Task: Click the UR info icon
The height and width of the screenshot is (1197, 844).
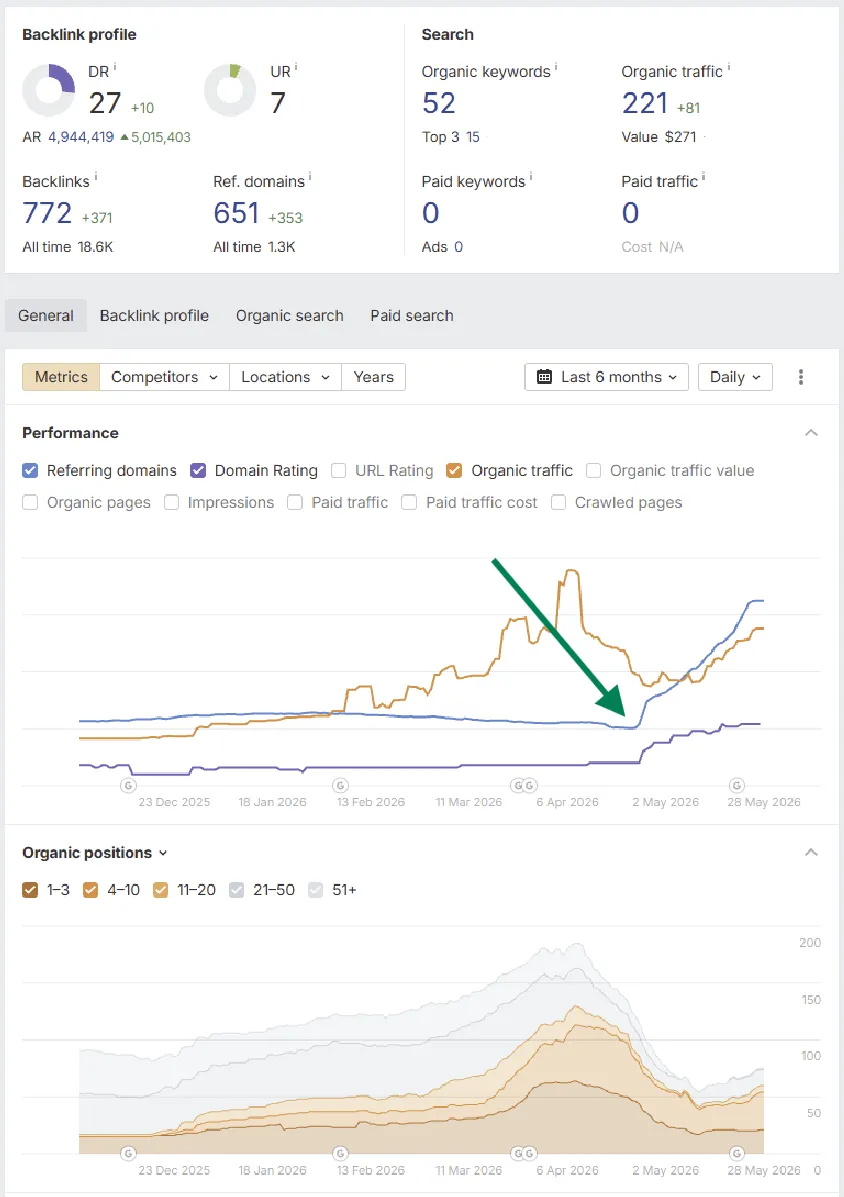Action: click(296, 68)
